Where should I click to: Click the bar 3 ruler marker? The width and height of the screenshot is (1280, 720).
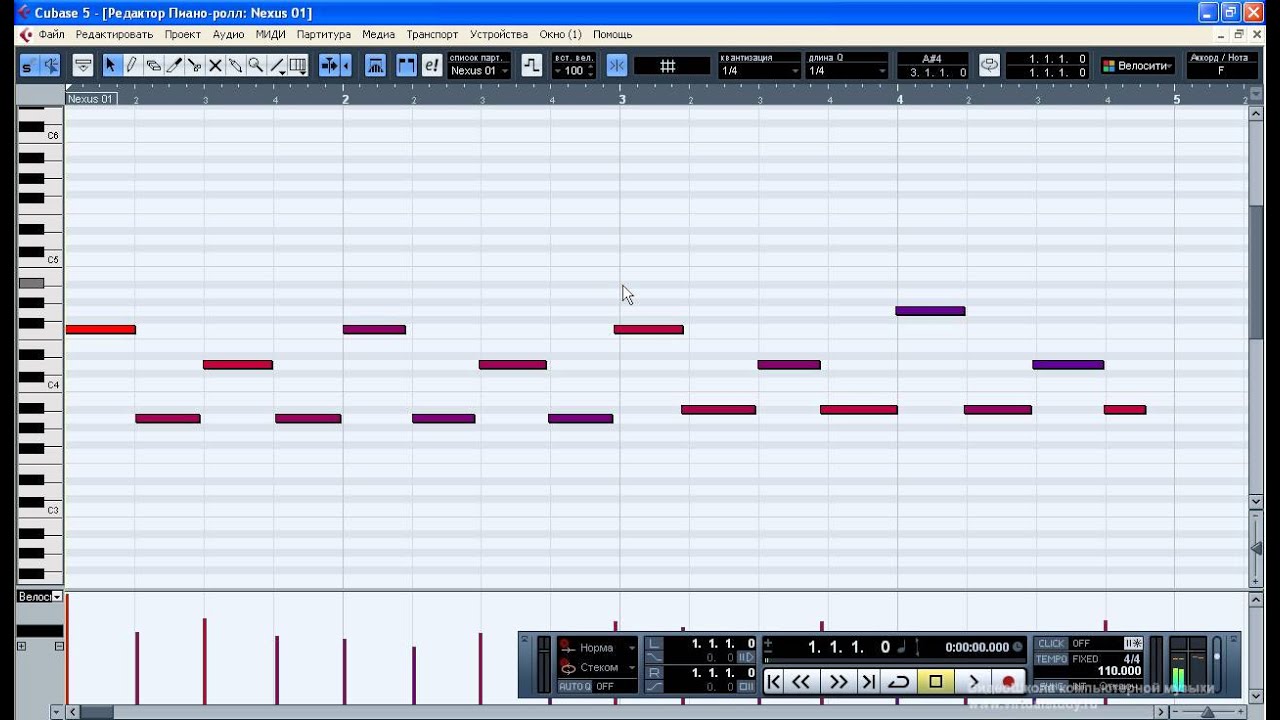click(x=622, y=99)
